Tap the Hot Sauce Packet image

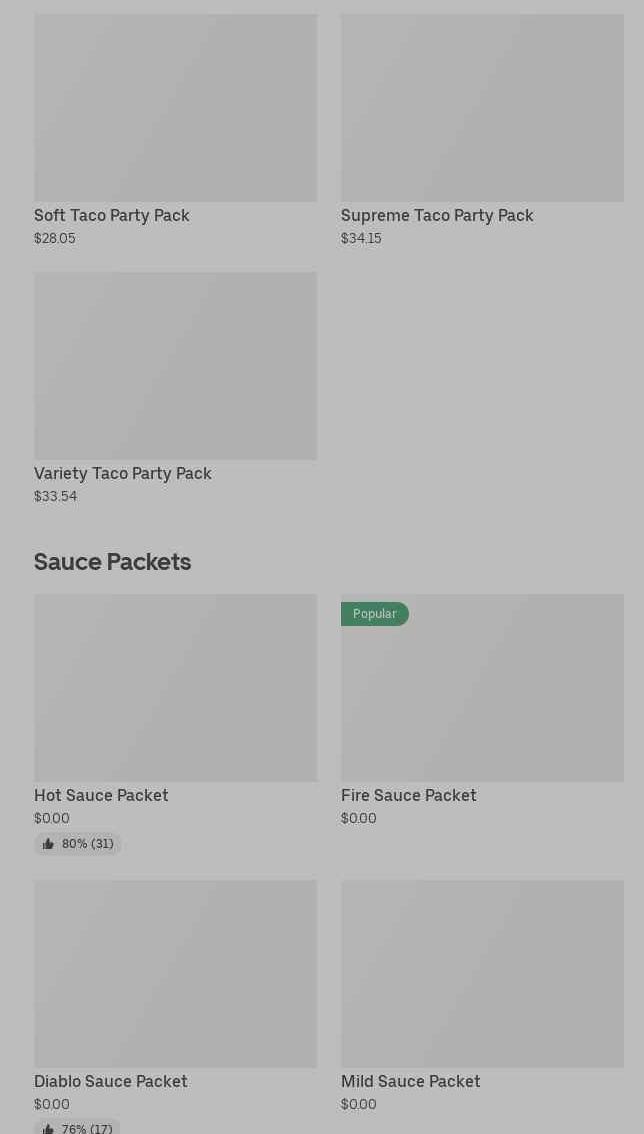click(175, 688)
